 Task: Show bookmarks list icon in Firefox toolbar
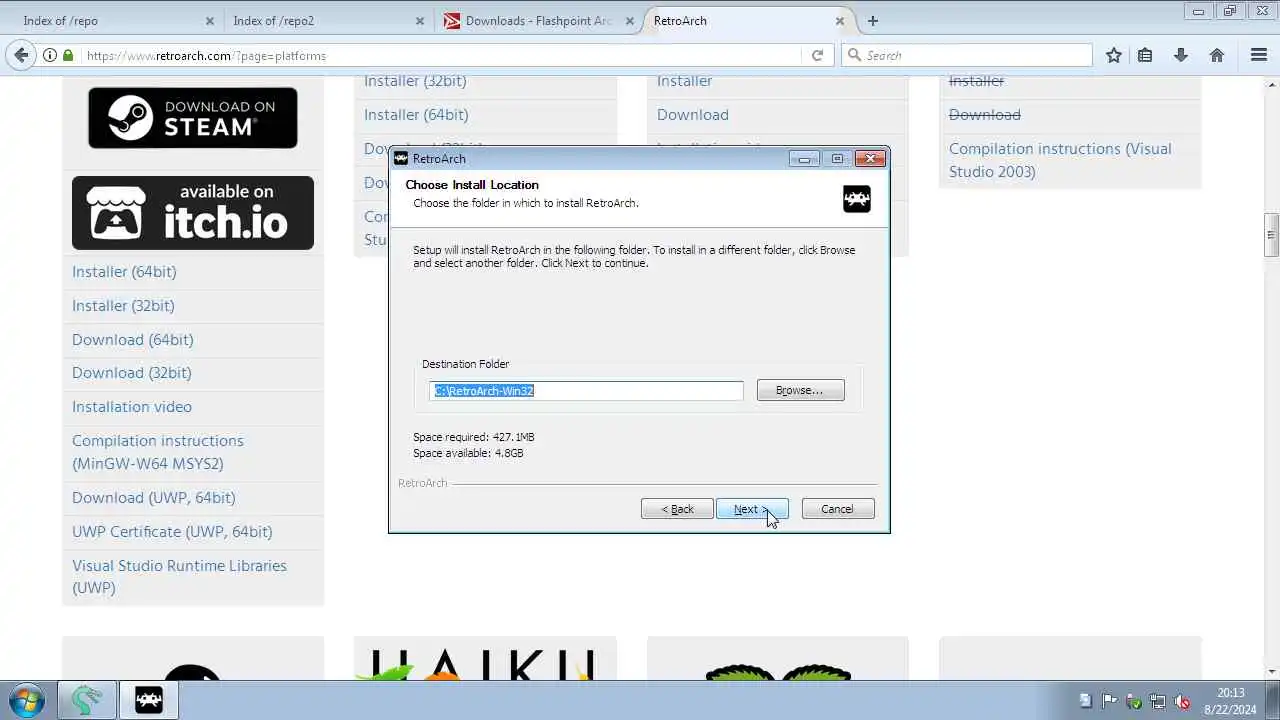tap(1146, 56)
